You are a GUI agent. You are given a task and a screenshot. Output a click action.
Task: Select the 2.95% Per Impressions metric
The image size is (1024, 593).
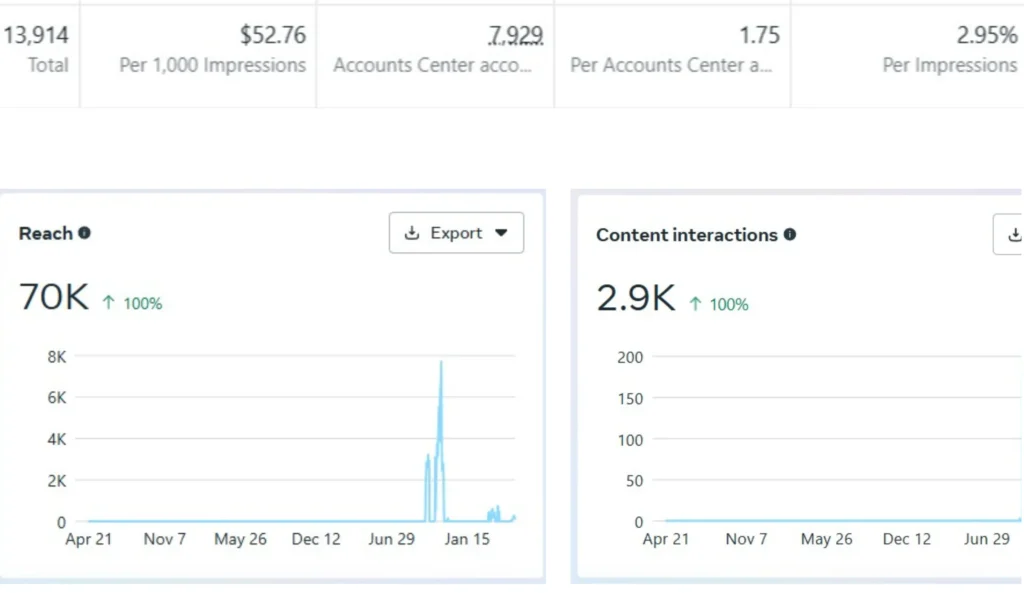[x=986, y=36]
